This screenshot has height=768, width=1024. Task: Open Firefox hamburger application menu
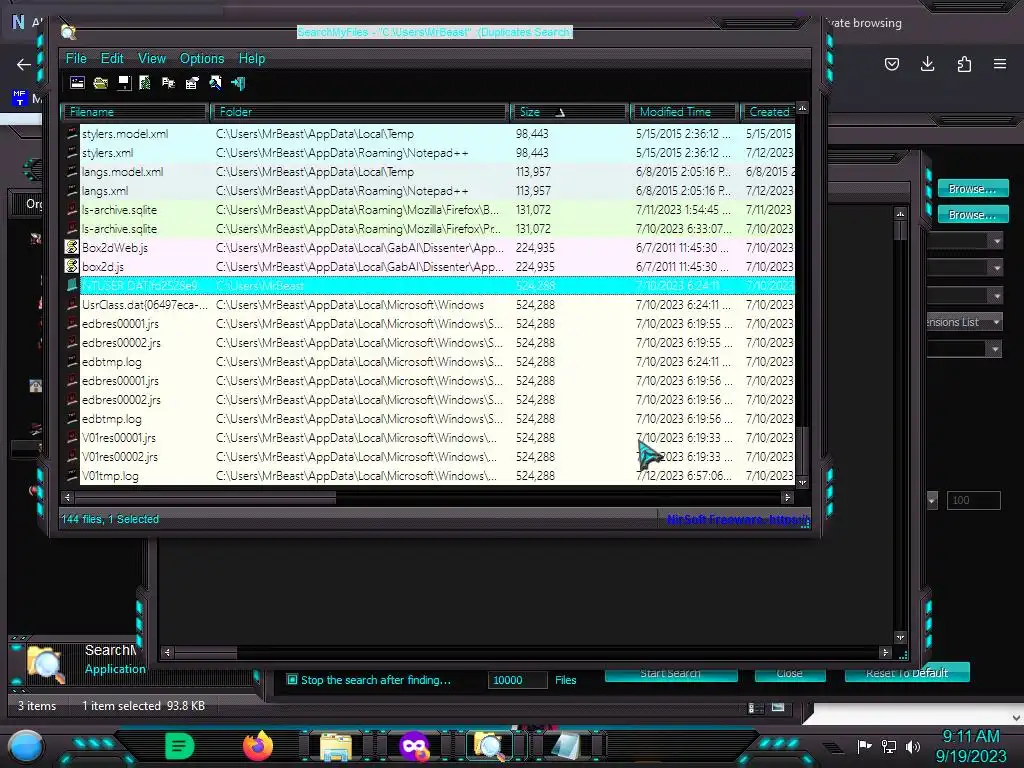(1000, 64)
